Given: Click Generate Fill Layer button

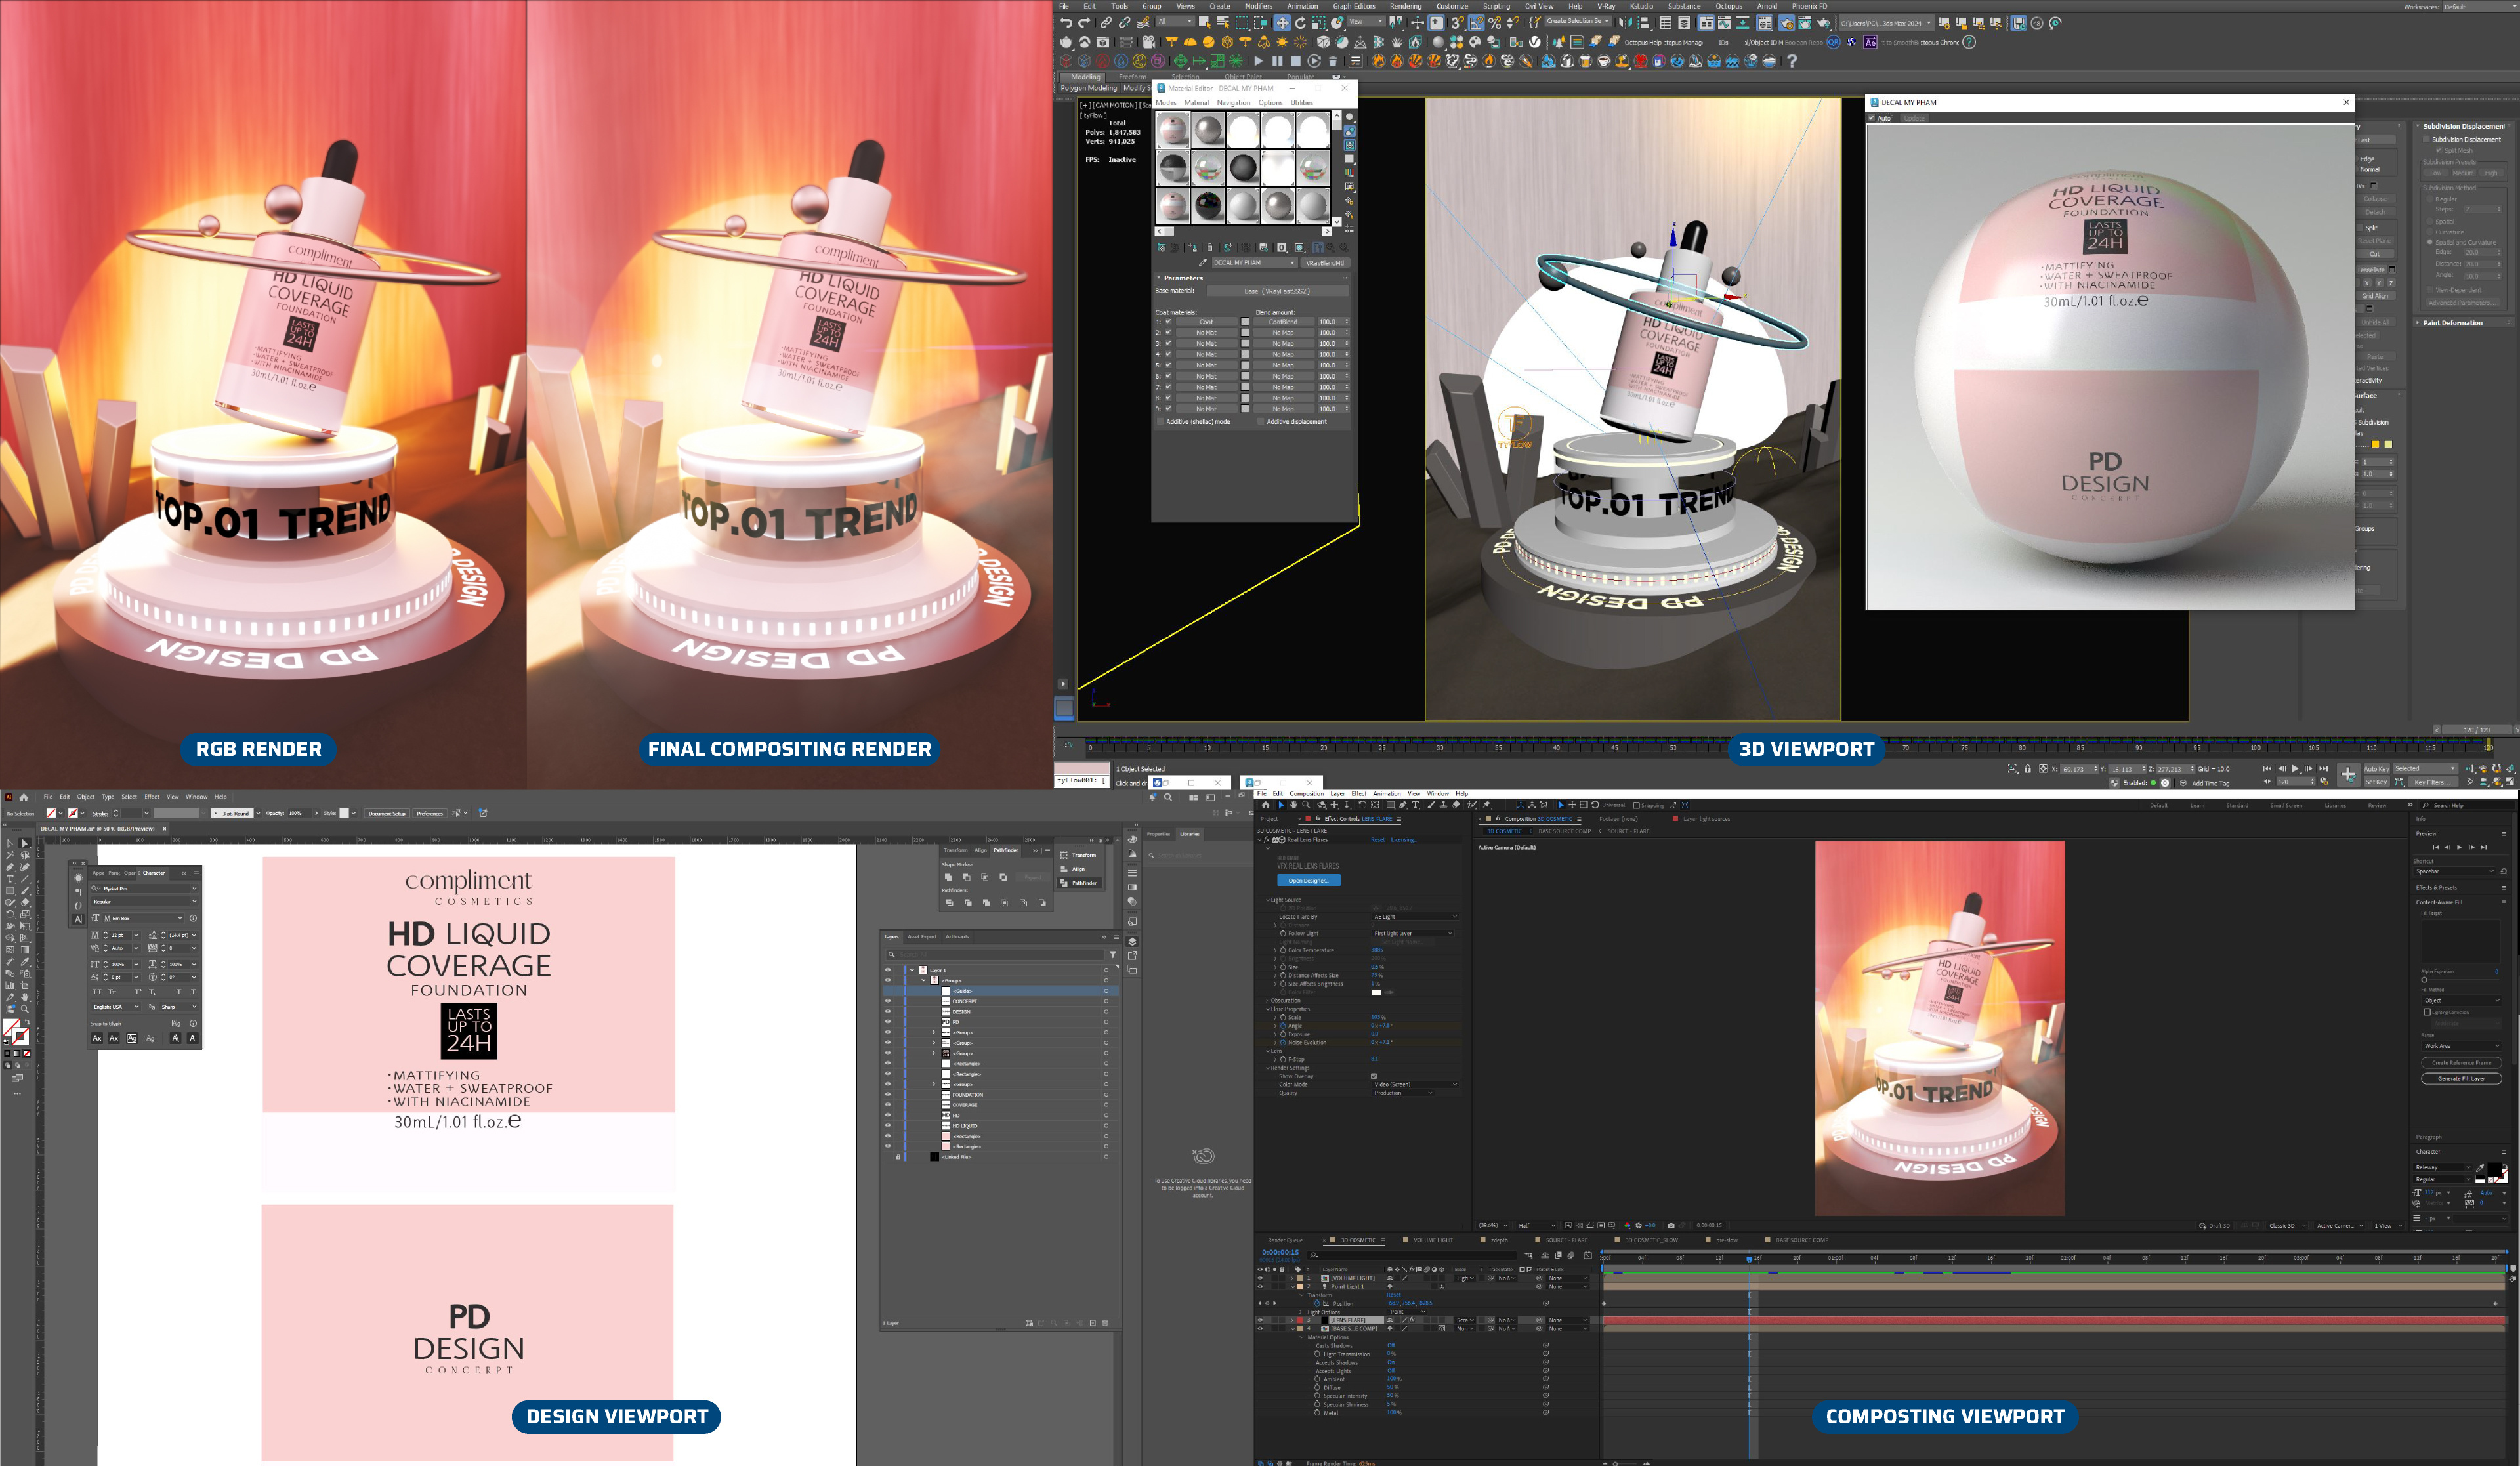Looking at the screenshot, I should pos(2461,1078).
